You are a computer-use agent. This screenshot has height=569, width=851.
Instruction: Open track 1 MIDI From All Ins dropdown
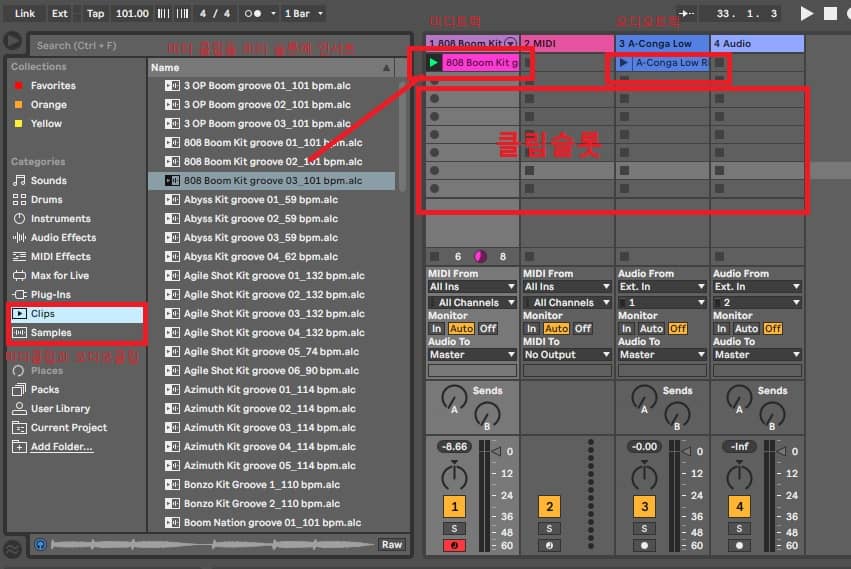tap(472, 287)
